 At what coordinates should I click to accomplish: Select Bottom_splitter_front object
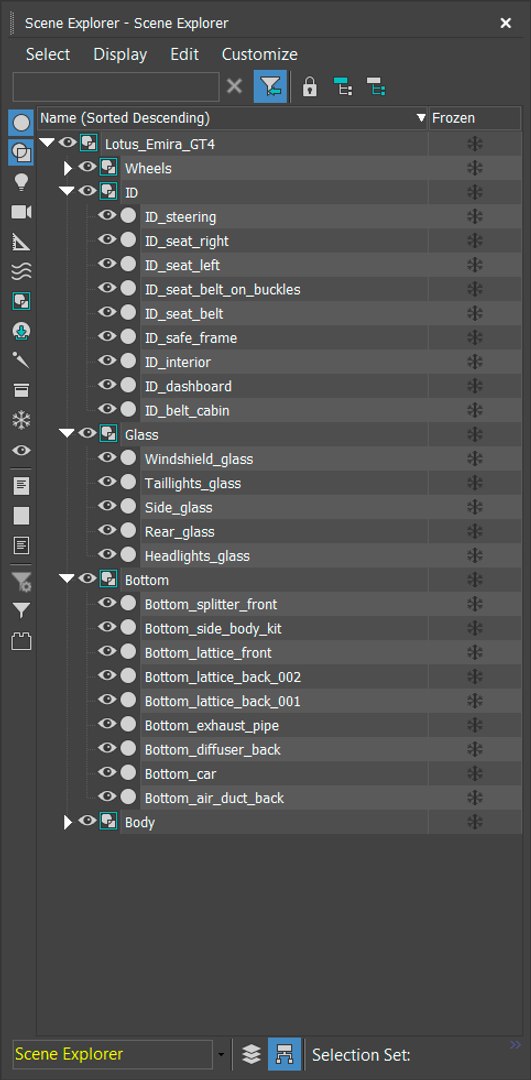pos(211,604)
